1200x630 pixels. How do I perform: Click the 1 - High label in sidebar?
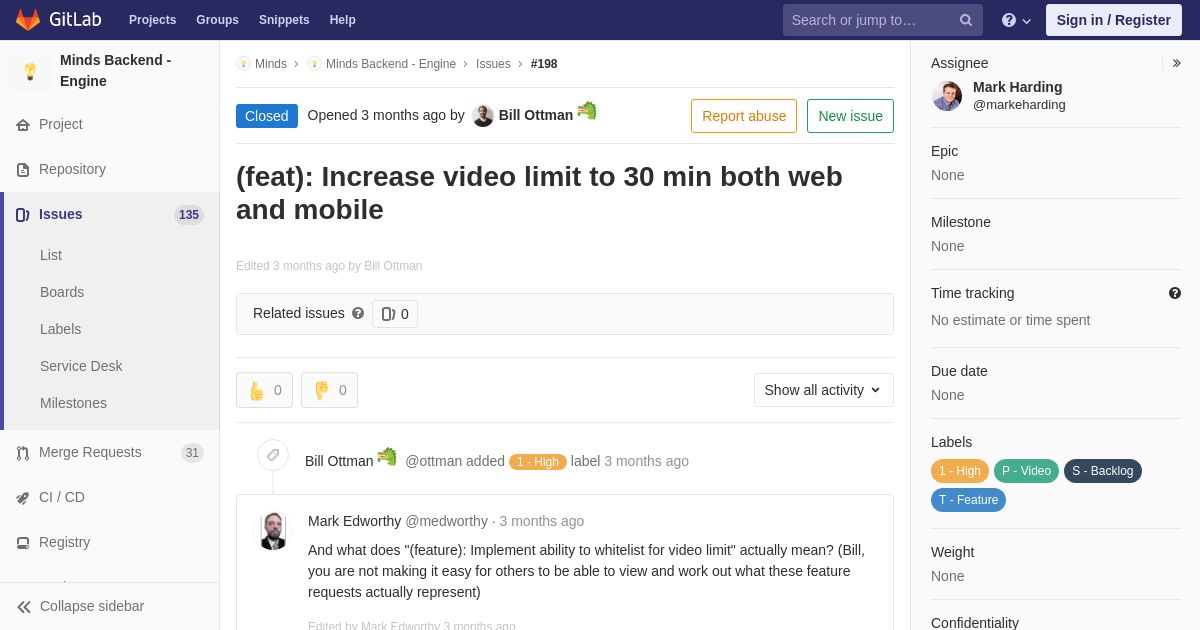(x=960, y=471)
